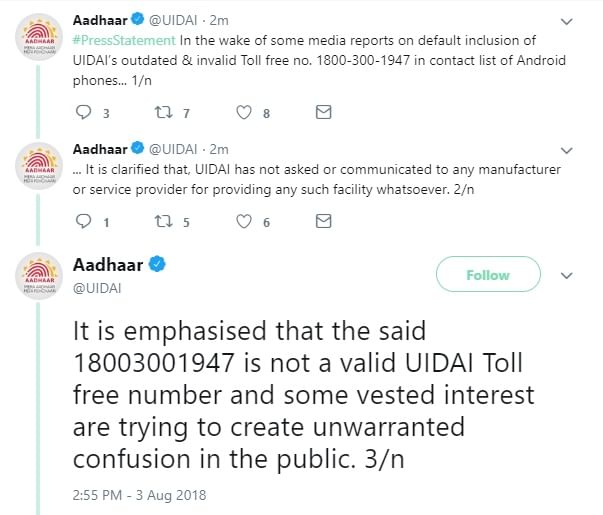The image size is (603, 515).
Task: Reply to the second 2/n tweet
Action: tap(83, 222)
